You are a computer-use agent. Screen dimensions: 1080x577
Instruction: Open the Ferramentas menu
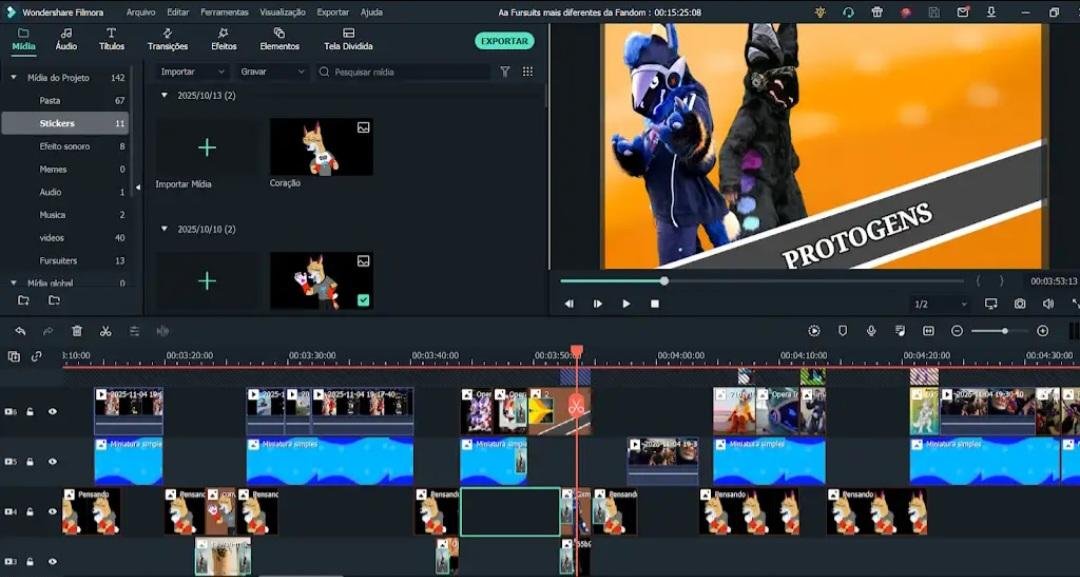tap(224, 12)
